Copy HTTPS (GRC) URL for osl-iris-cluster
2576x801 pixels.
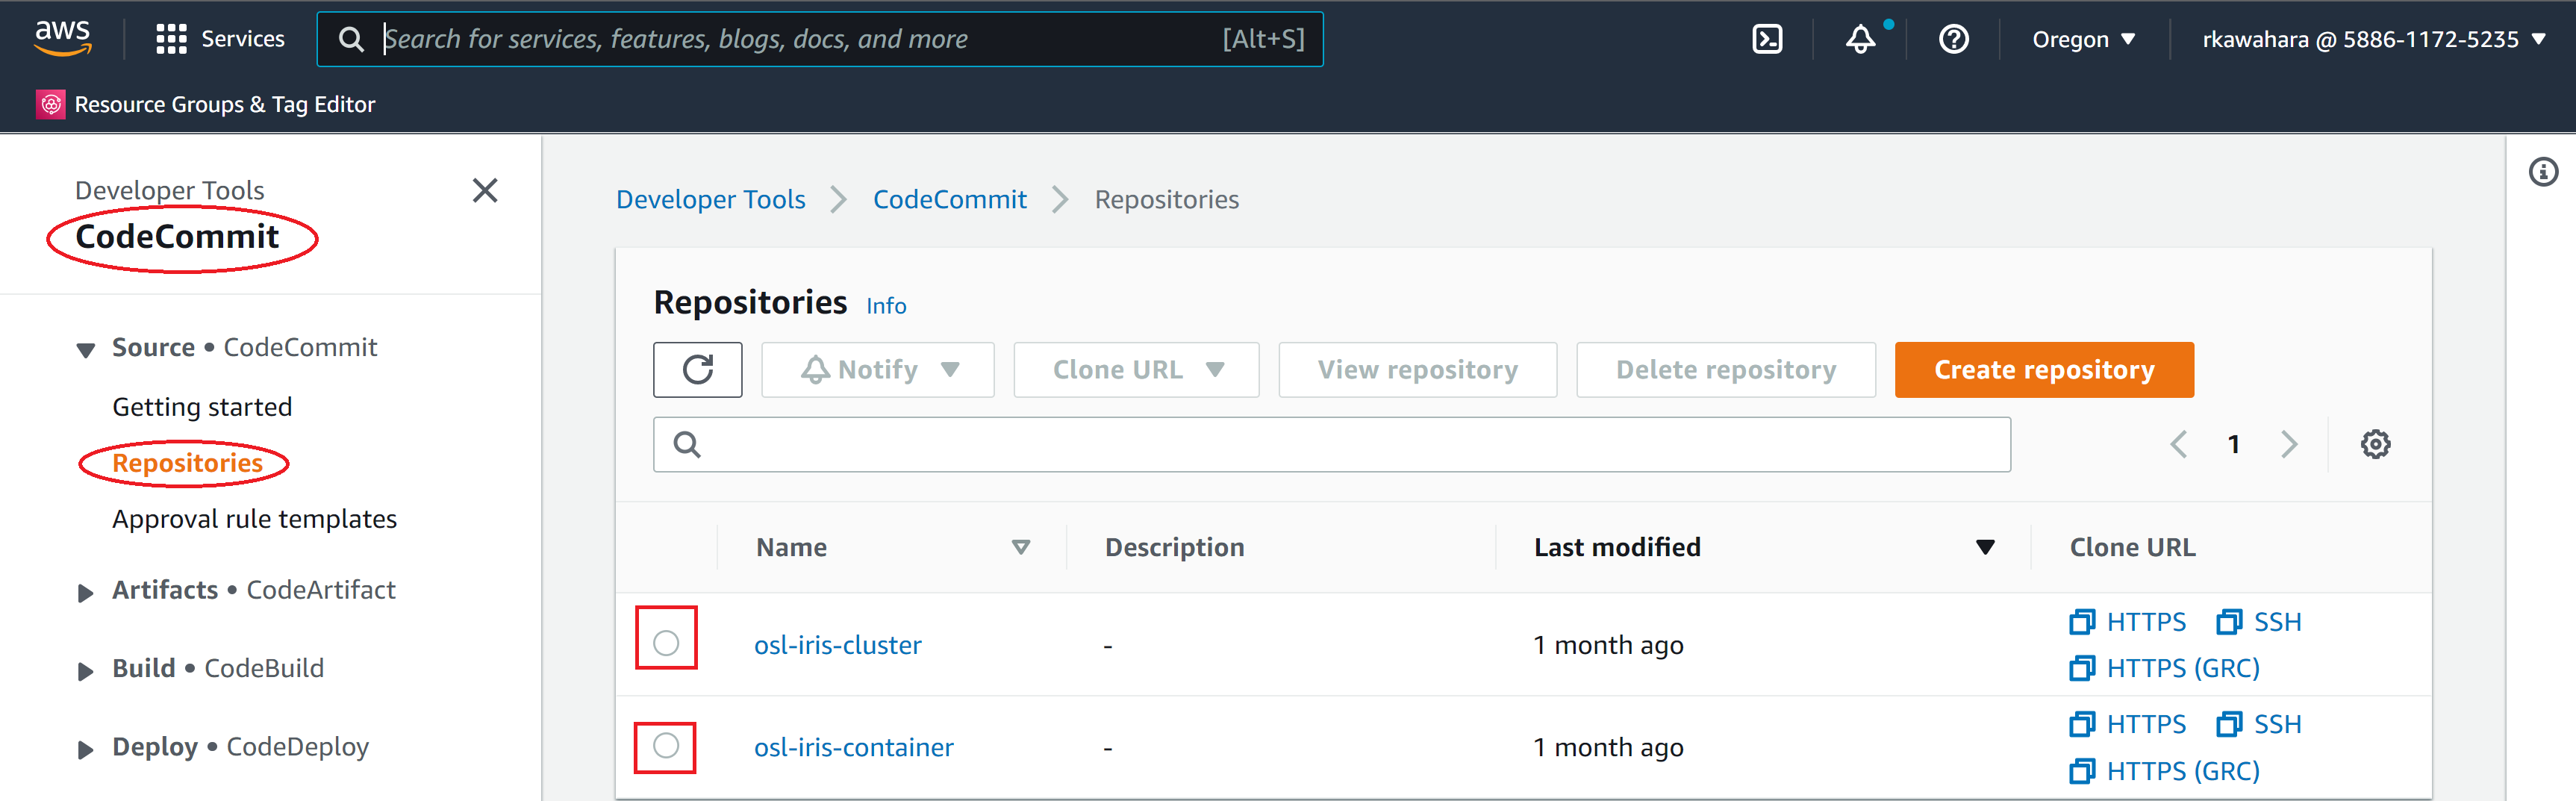point(2164,668)
